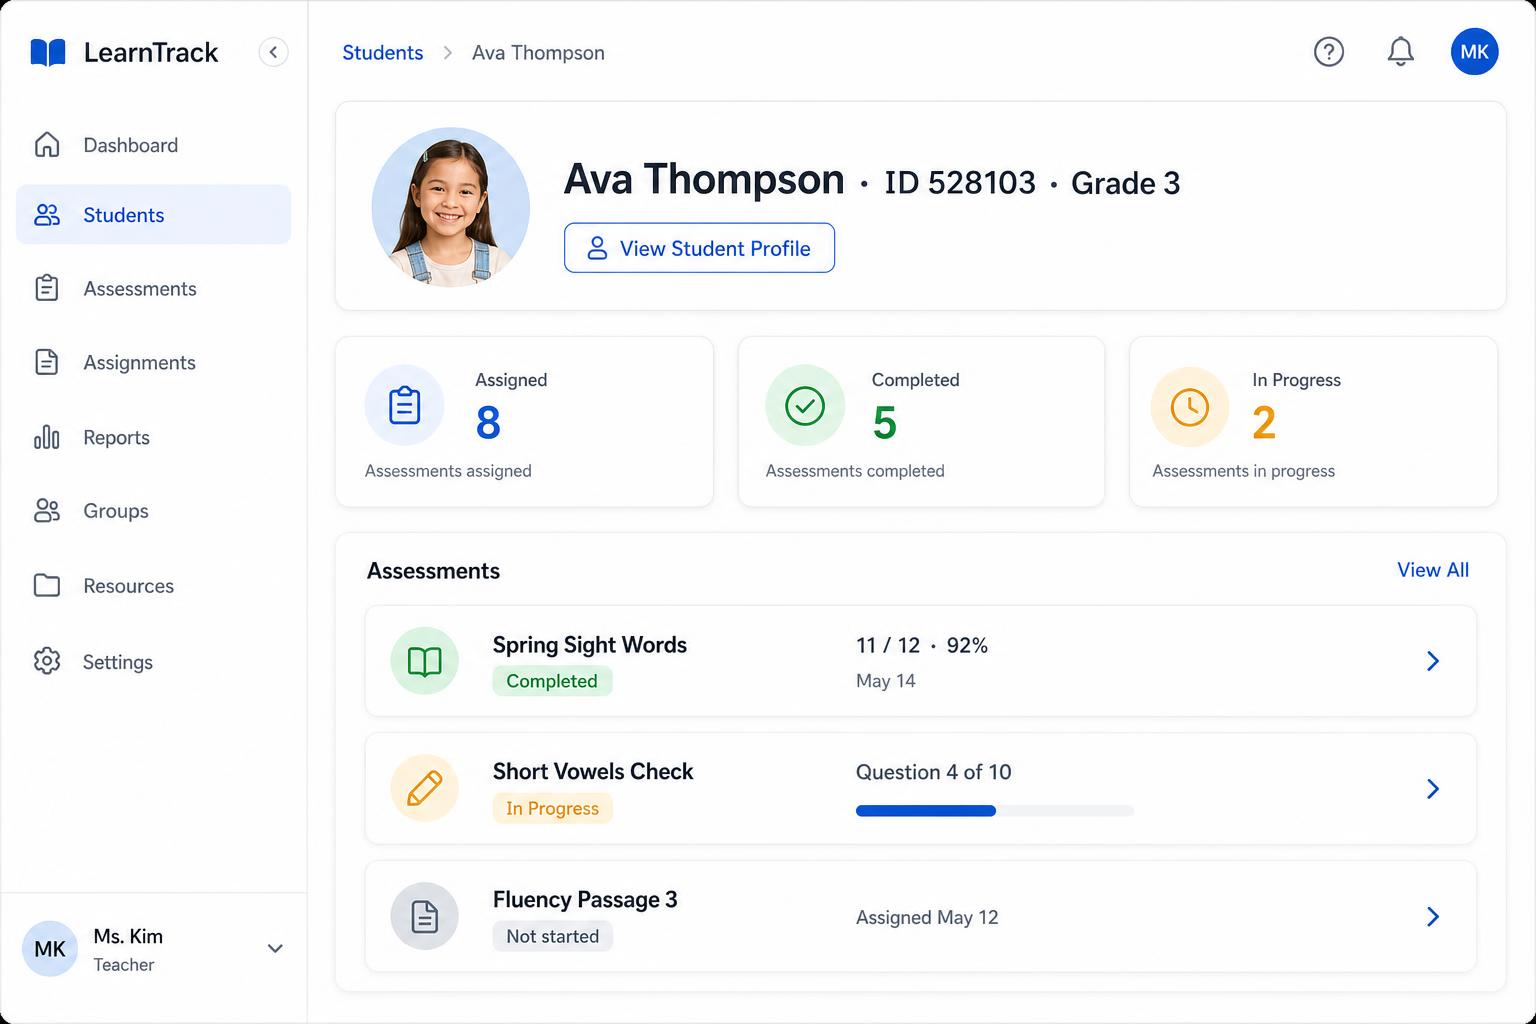Click the Short Vowels Check progress bar

pyautogui.click(x=995, y=811)
